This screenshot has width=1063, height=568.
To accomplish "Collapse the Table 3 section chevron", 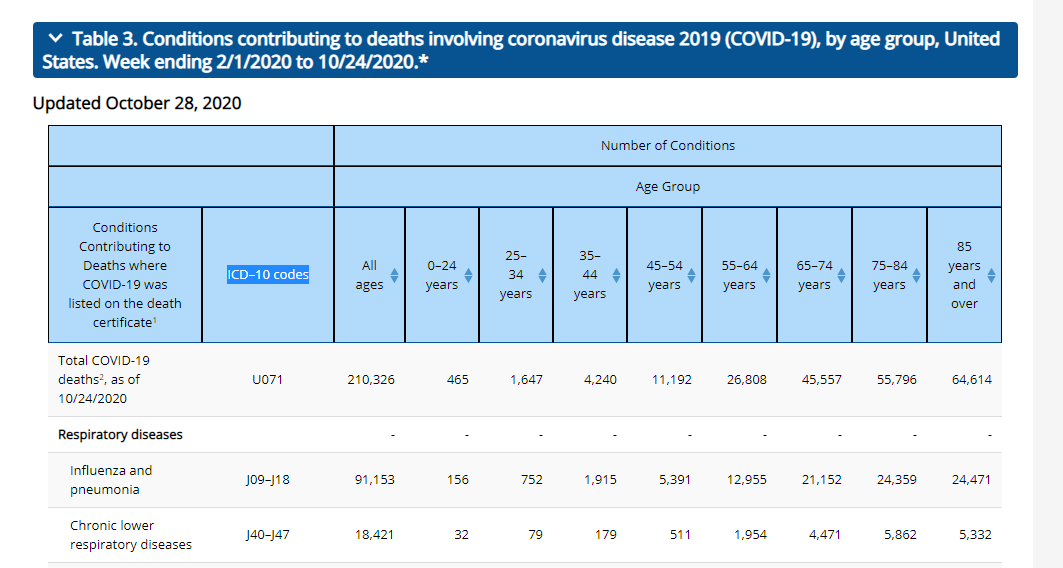I will tap(56, 38).
